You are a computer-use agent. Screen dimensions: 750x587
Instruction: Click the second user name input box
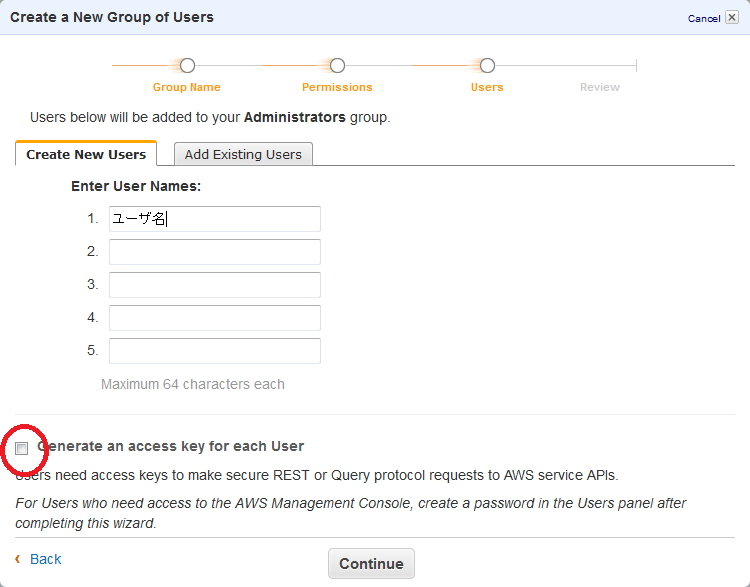pos(215,252)
